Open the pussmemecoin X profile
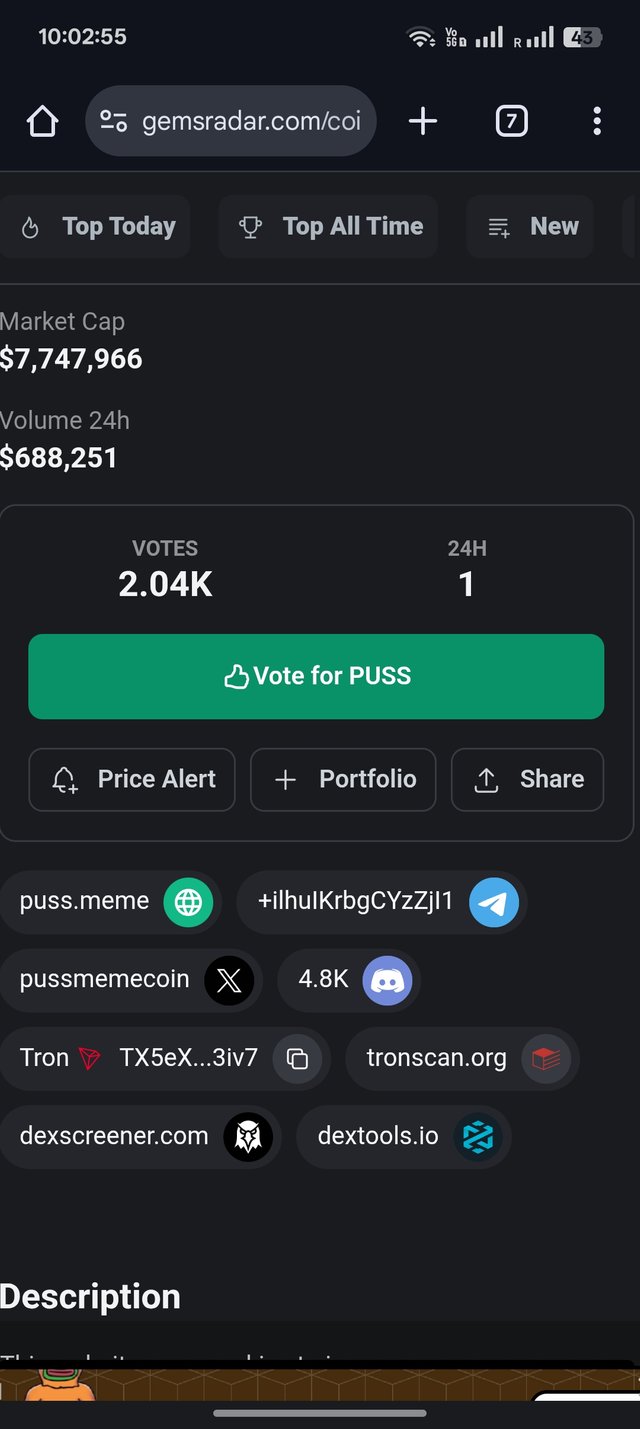This screenshot has width=640, height=1429. tap(131, 979)
